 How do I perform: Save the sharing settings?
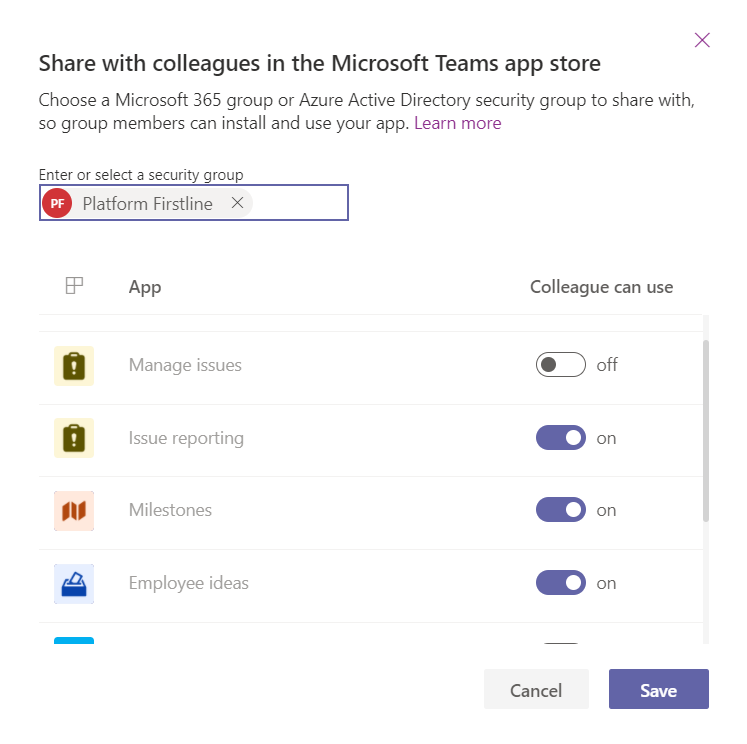click(x=658, y=689)
